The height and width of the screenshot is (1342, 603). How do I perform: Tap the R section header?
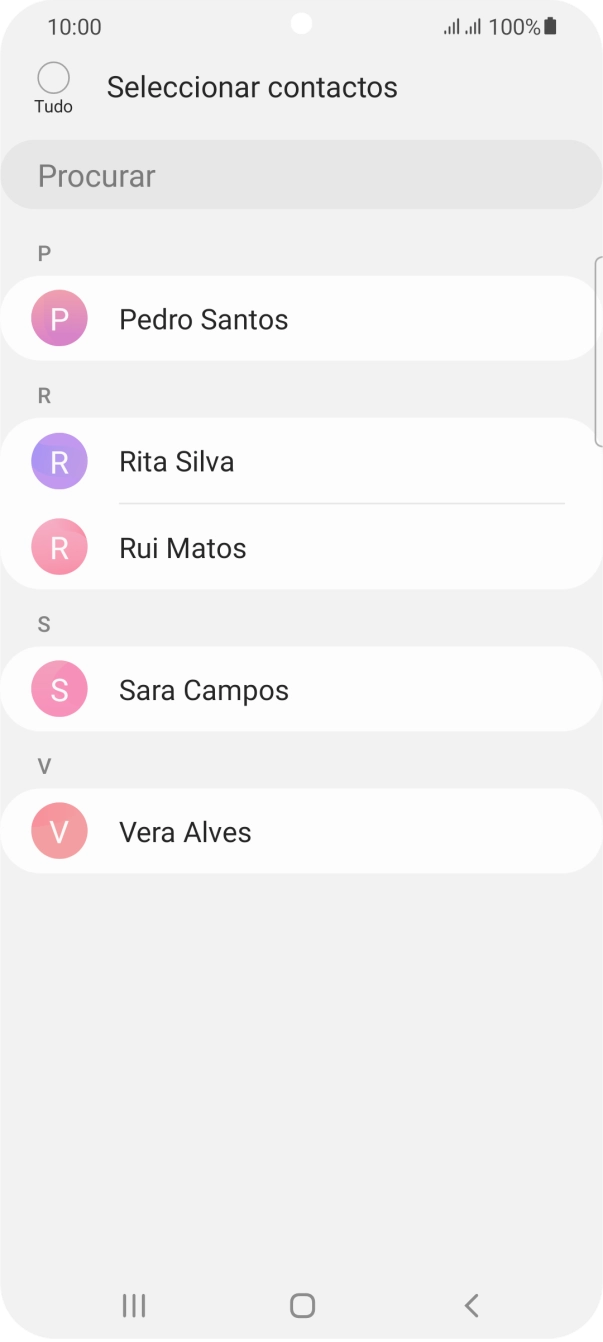pos(44,395)
